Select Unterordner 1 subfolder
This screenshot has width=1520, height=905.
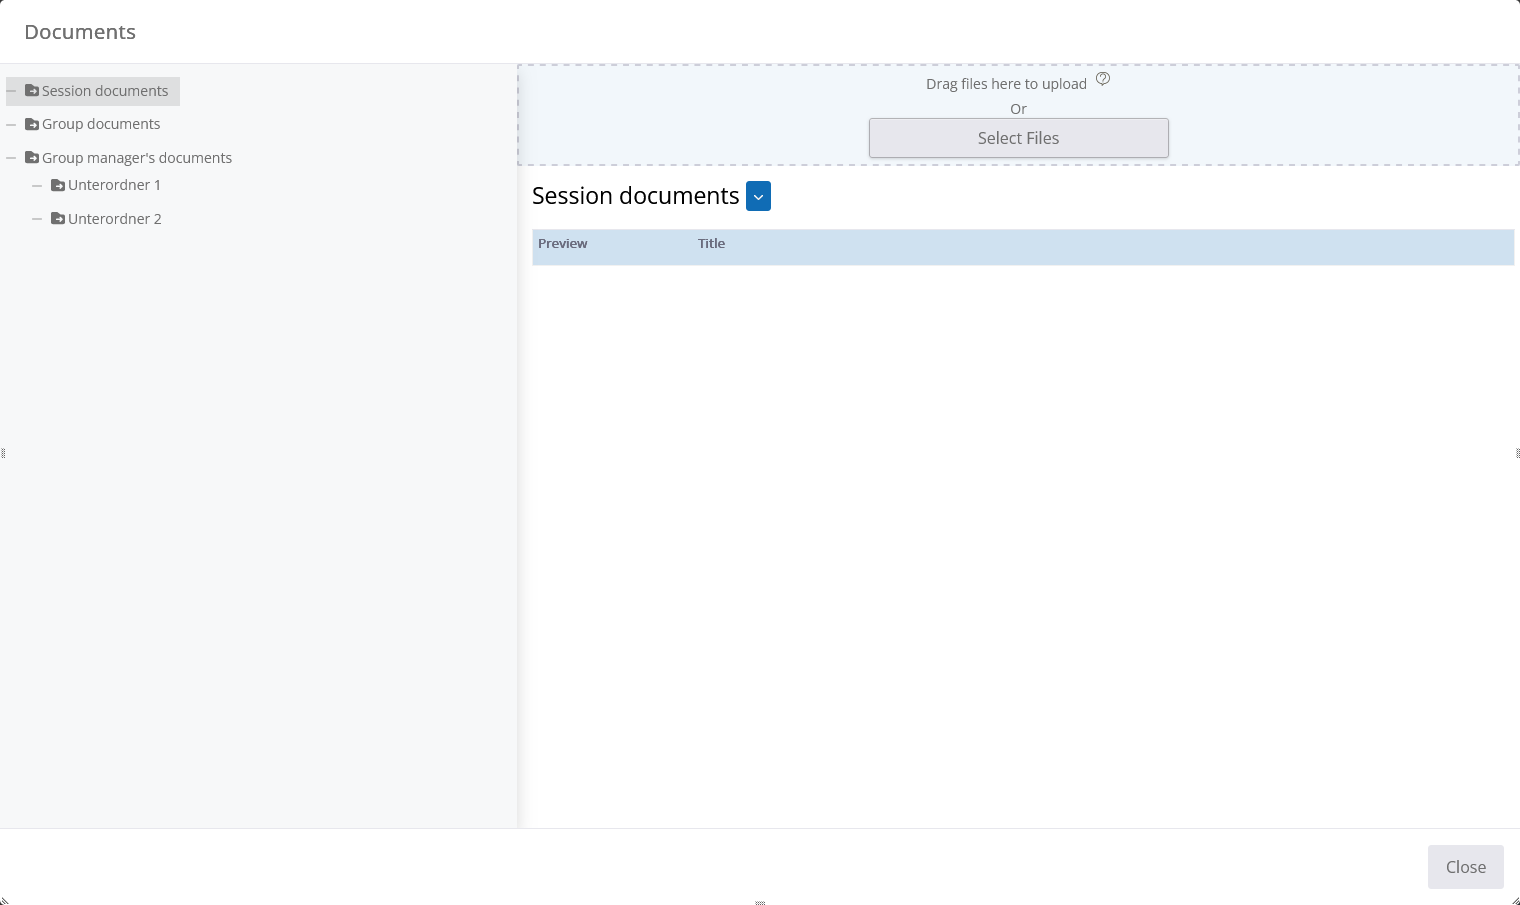[x=114, y=185]
